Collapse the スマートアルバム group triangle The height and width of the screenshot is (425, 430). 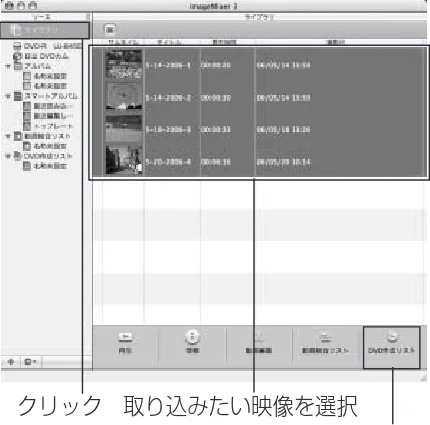(8, 96)
